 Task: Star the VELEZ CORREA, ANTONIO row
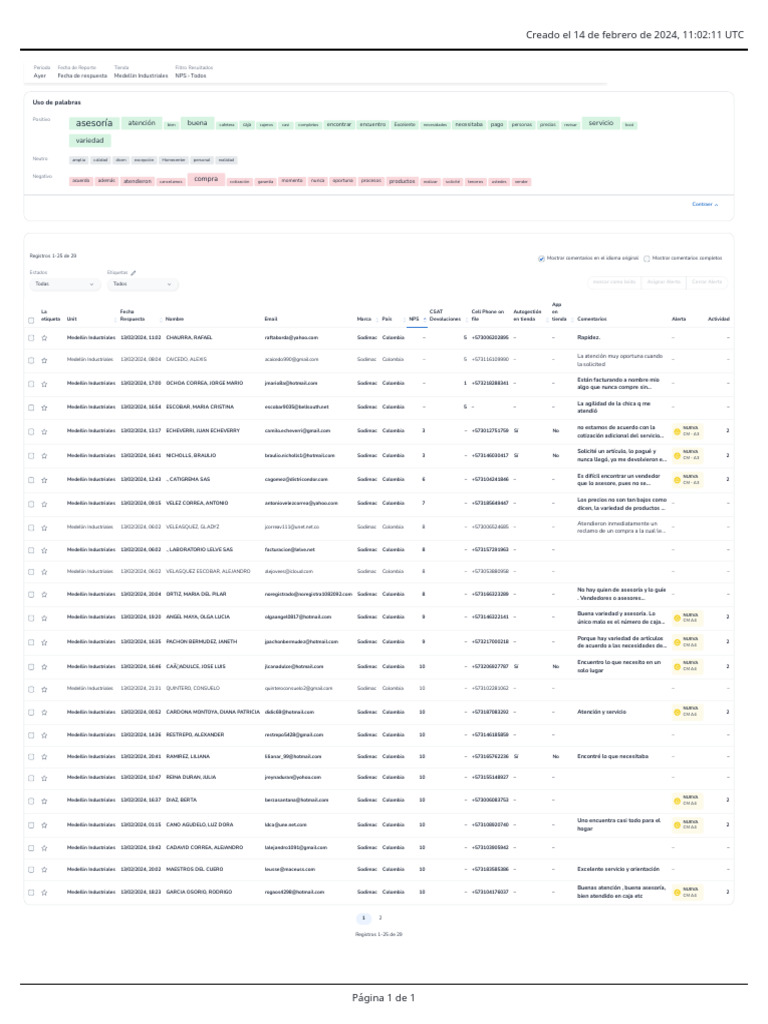(44, 504)
